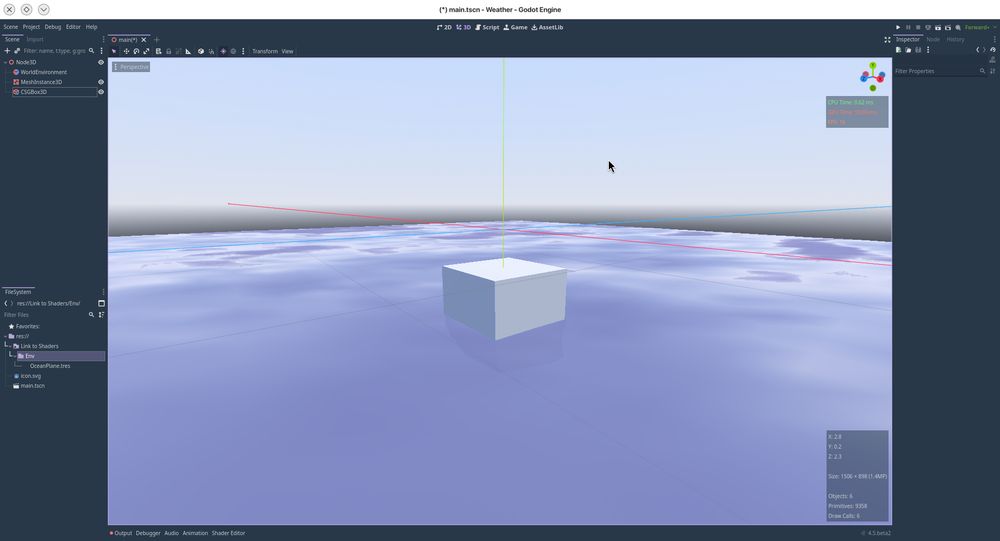The height and width of the screenshot is (541, 1000).
Task: Group the selected node's children
Action: 179,51
